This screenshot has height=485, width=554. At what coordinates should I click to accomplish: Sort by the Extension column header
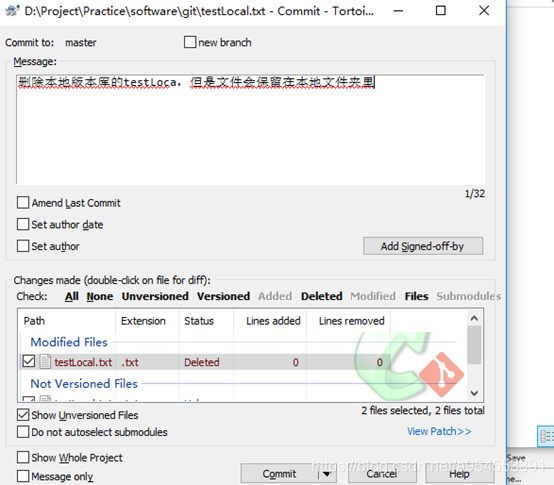tap(147, 321)
